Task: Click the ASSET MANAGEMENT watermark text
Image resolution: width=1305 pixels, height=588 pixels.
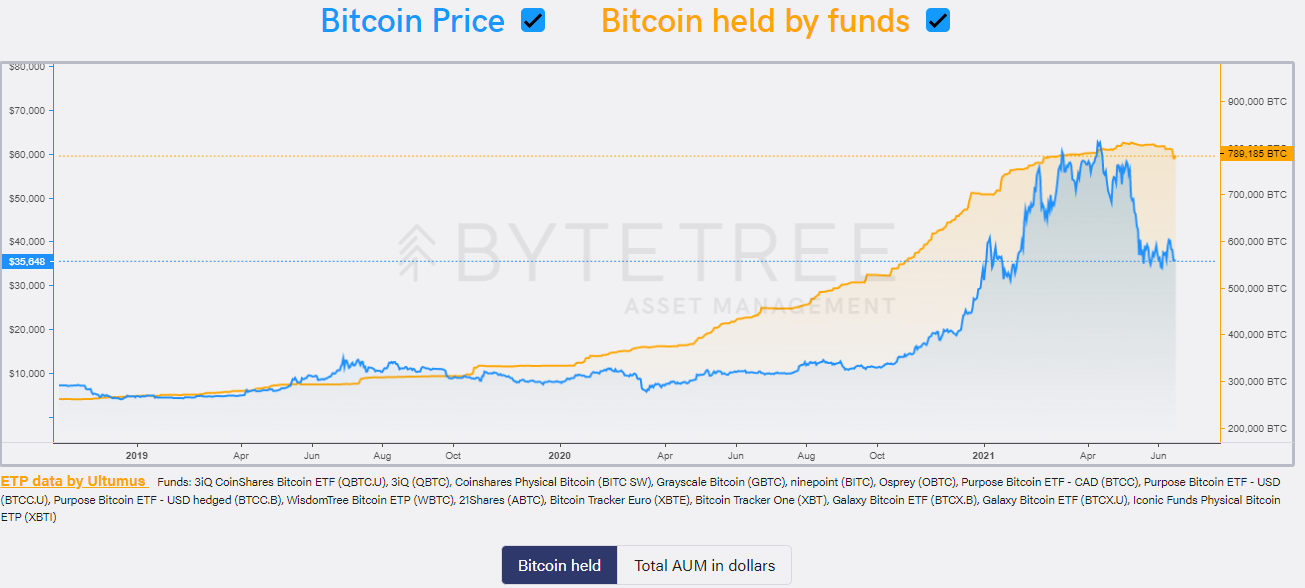Action: tap(745, 305)
